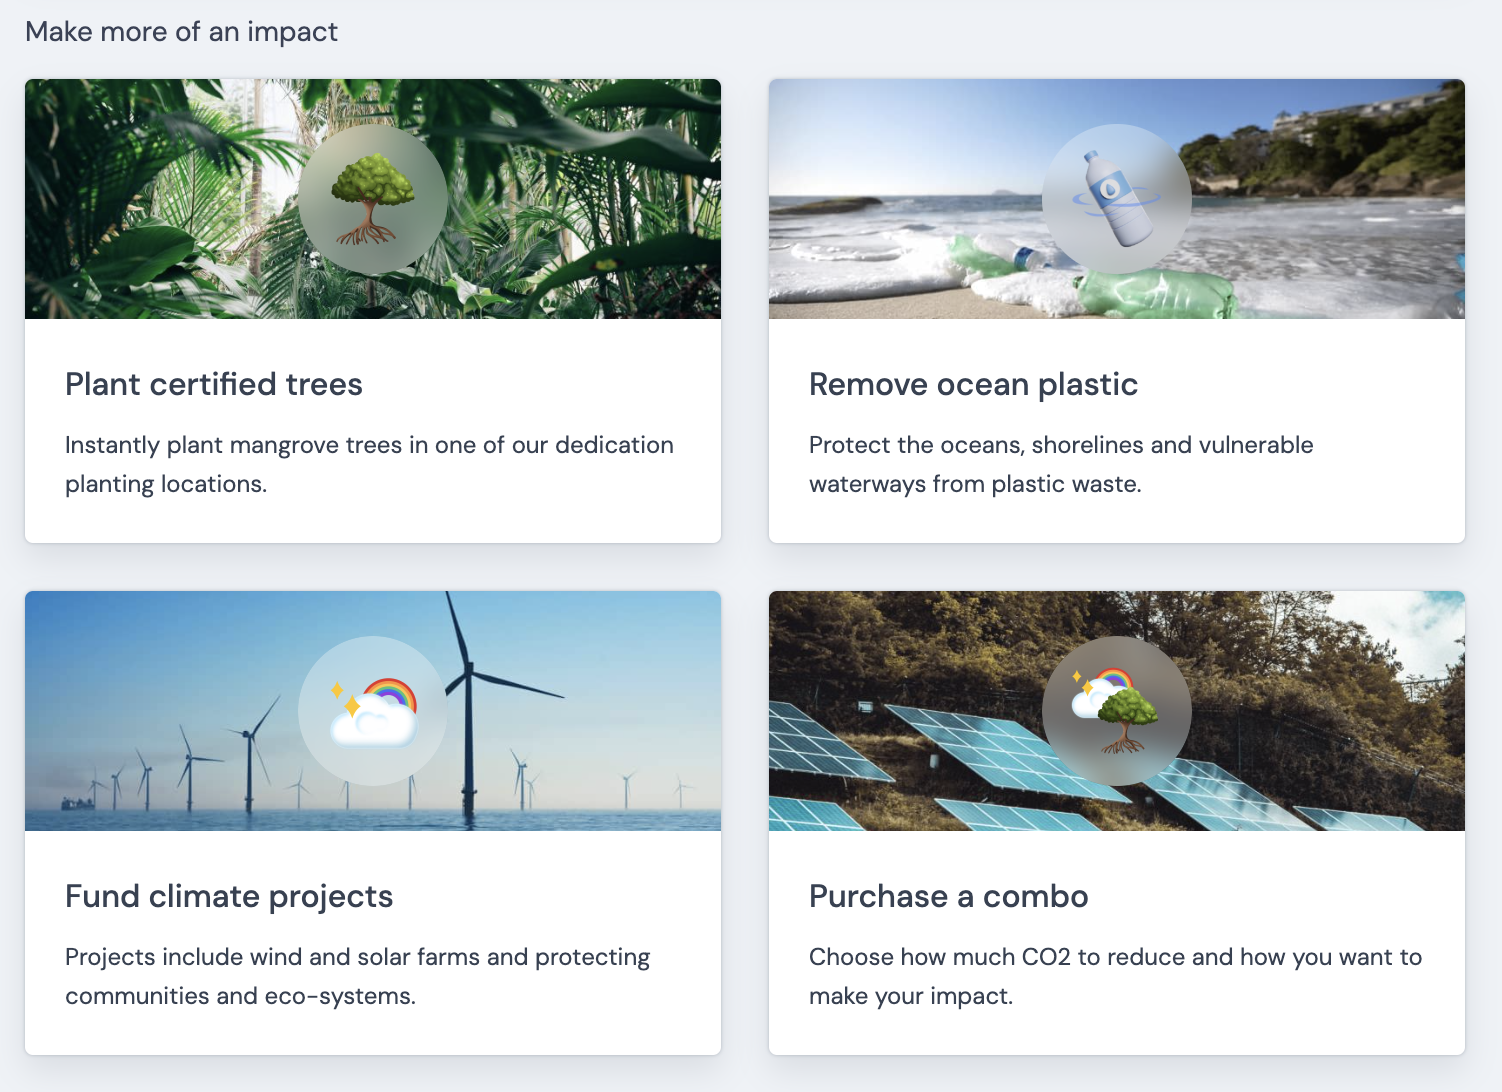1502x1092 pixels.
Task: Click the plastic bottle icon circle
Action: pyautogui.click(x=1116, y=199)
